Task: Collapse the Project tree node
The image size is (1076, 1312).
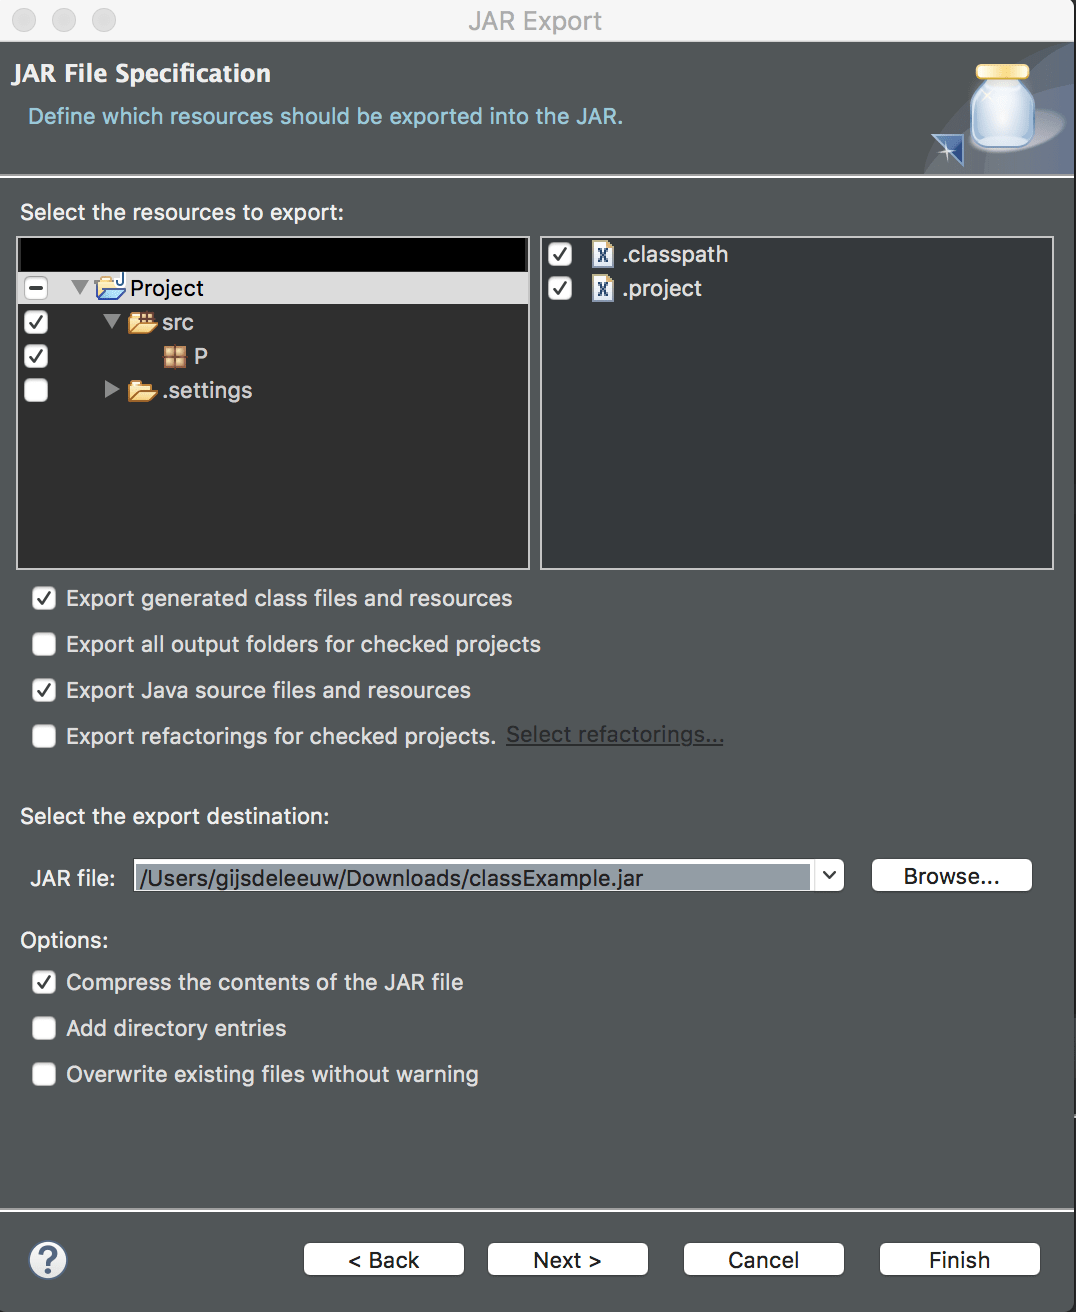Action: pos(79,288)
